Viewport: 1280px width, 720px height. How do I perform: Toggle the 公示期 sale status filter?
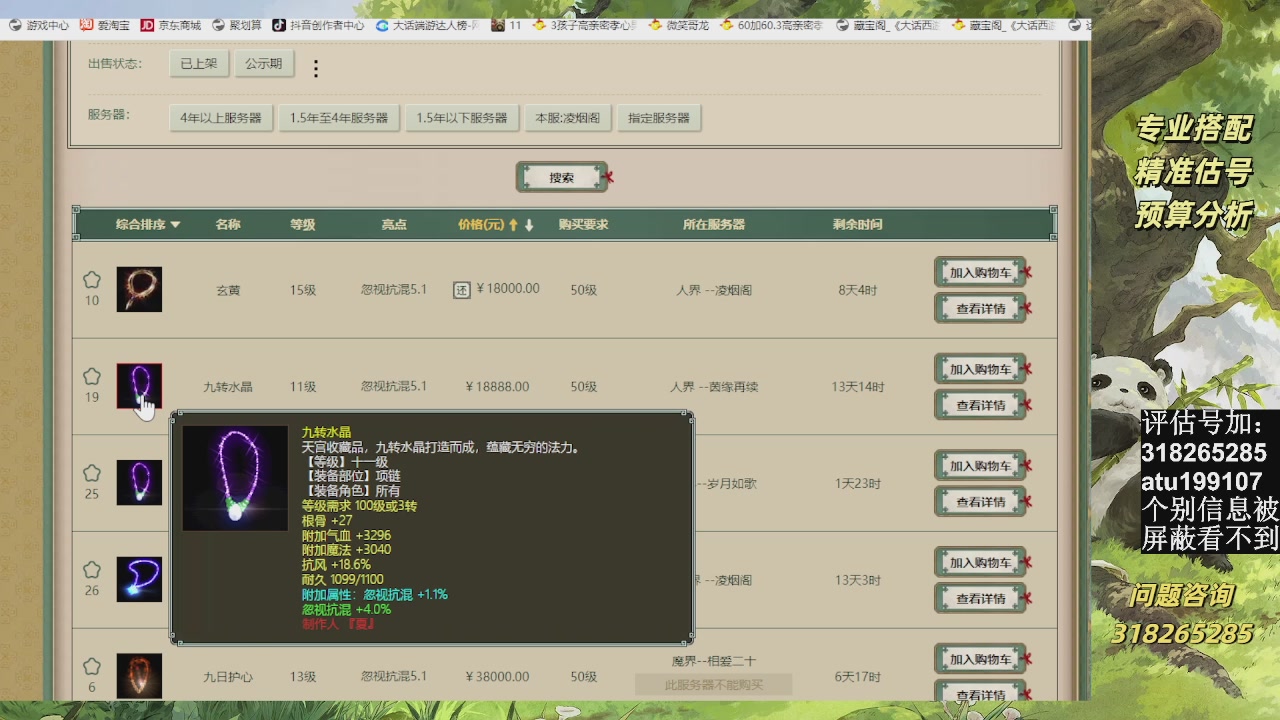264,64
